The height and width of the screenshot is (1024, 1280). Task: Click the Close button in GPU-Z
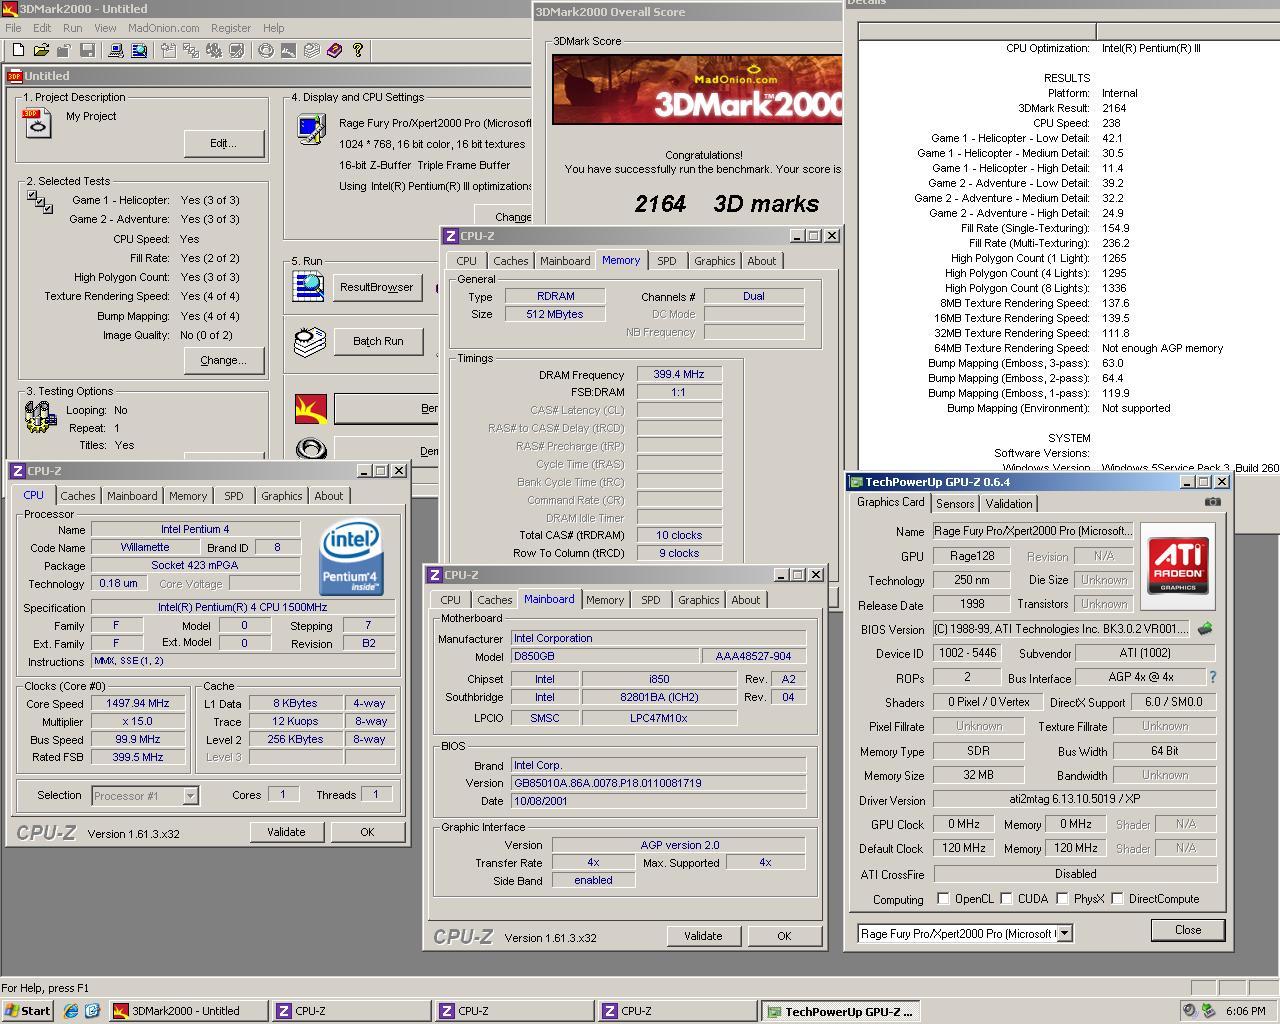[x=1188, y=930]
